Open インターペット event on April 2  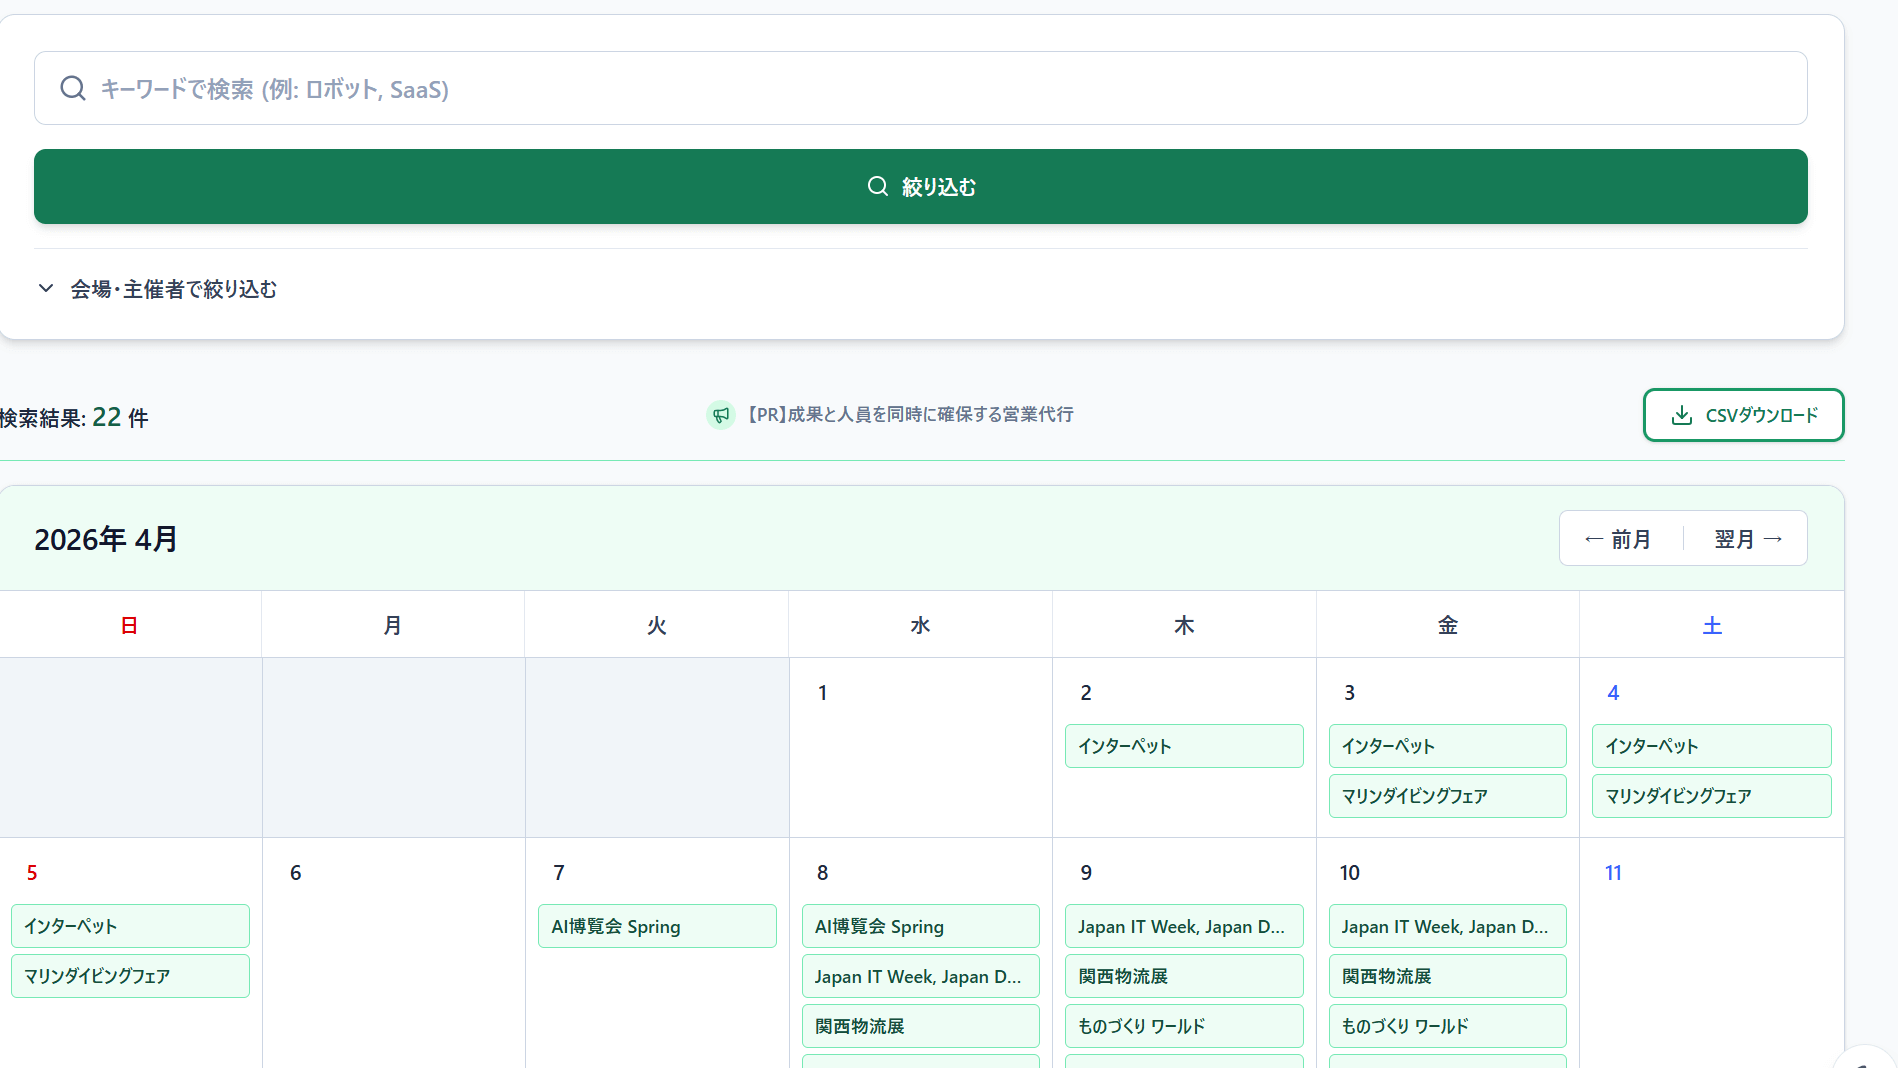pyautogui.click(x=1183, y=746)
